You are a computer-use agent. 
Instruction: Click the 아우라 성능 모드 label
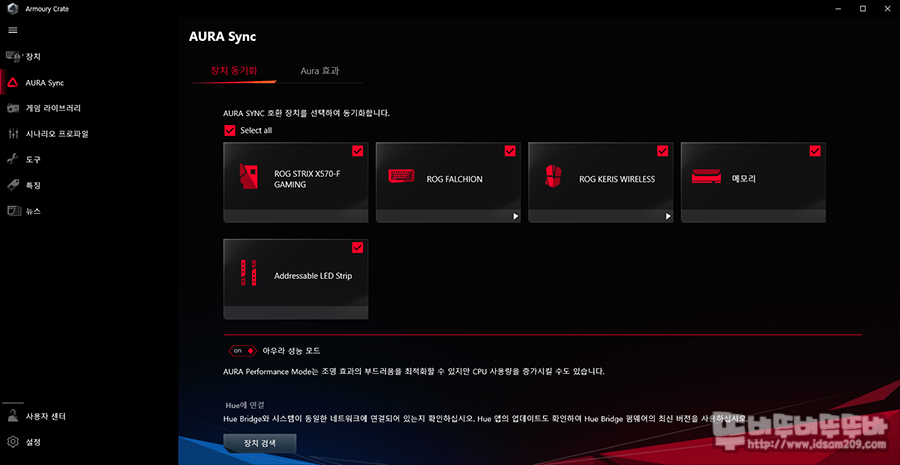[291, 350]
